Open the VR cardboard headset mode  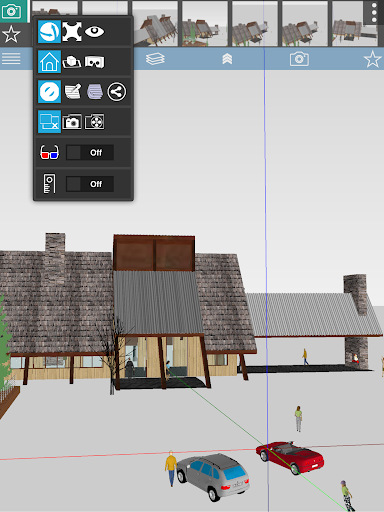(95, 62)
